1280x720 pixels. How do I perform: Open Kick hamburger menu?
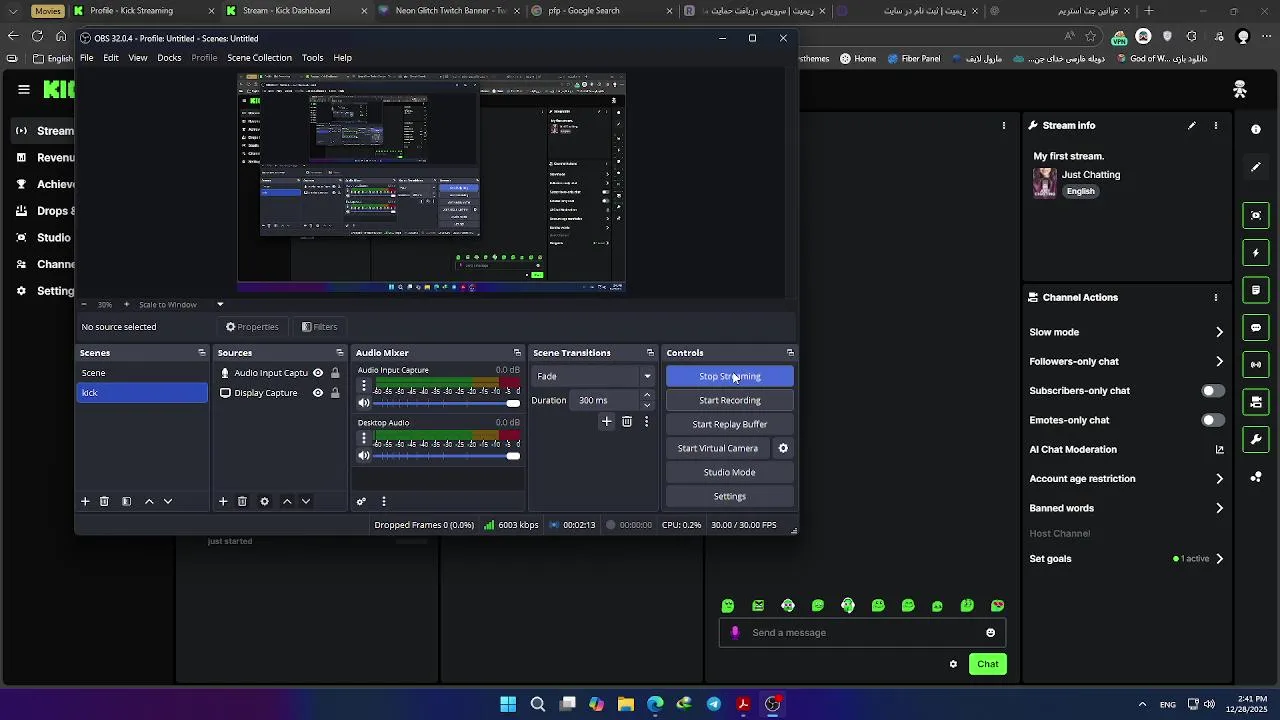point(24,89)
